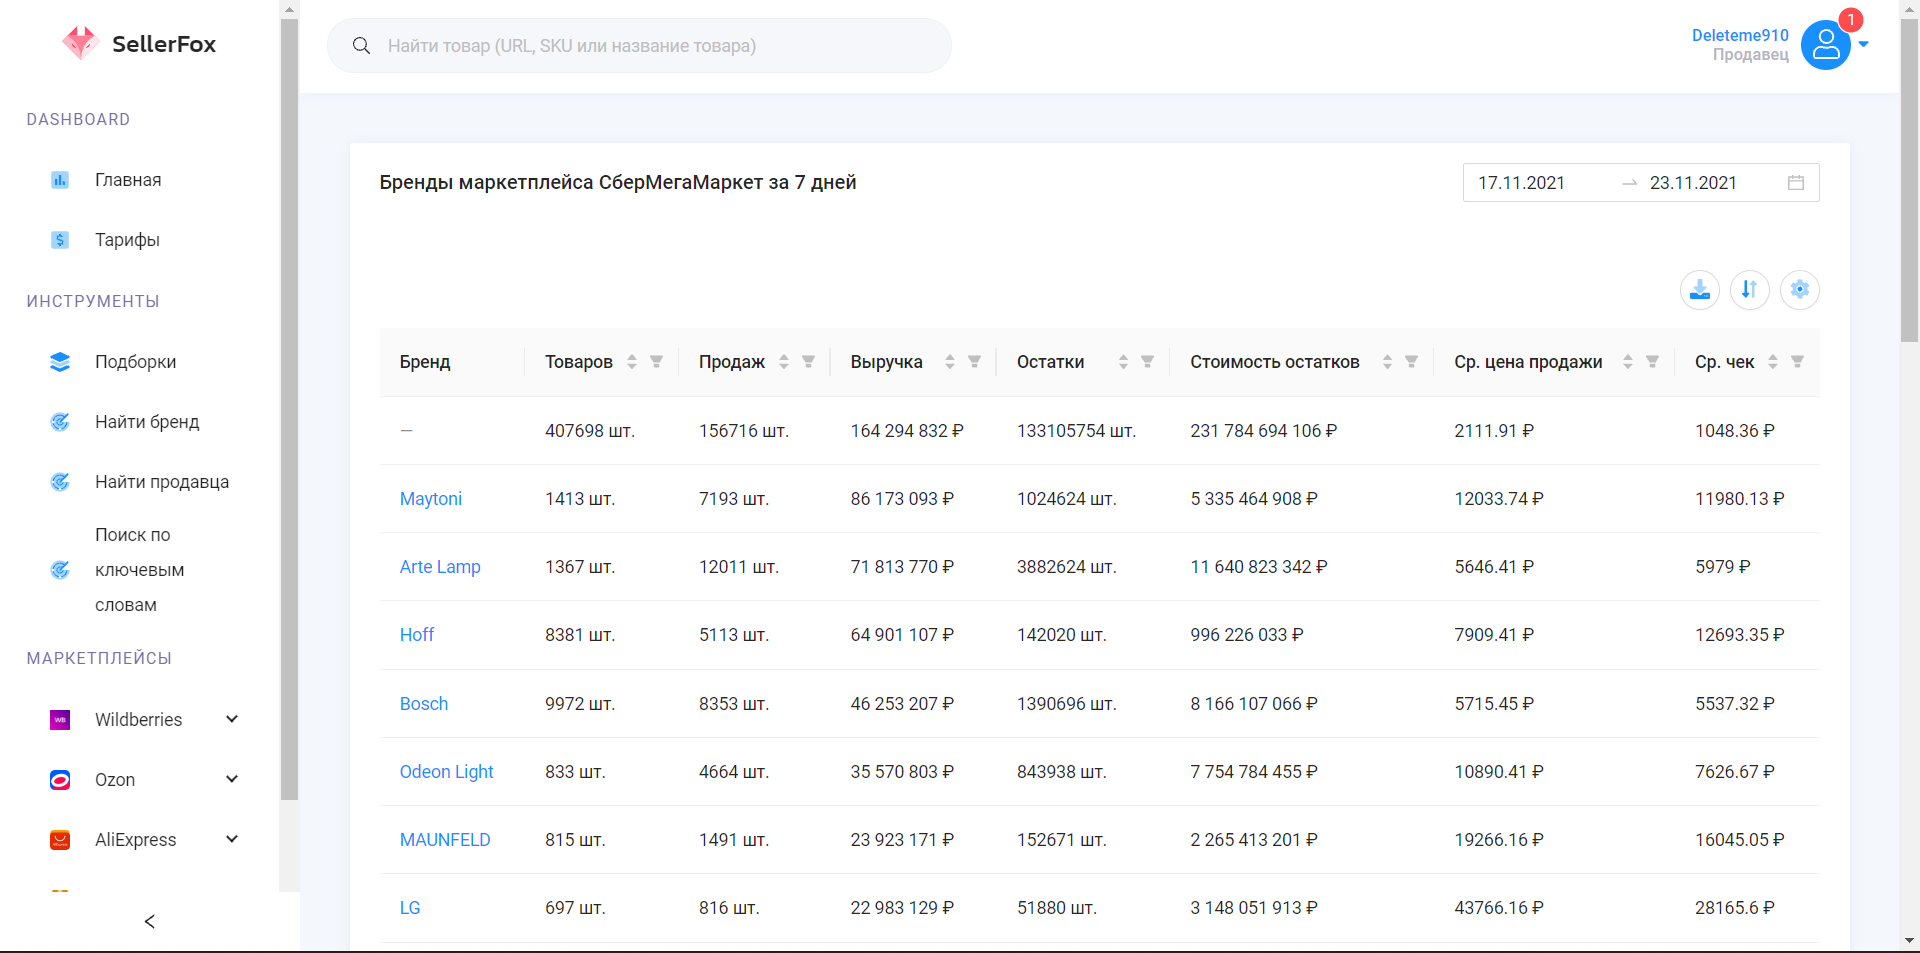Open the Bosch brand link
Viewport: 1920px width, 953px height.
click(424, 704)
